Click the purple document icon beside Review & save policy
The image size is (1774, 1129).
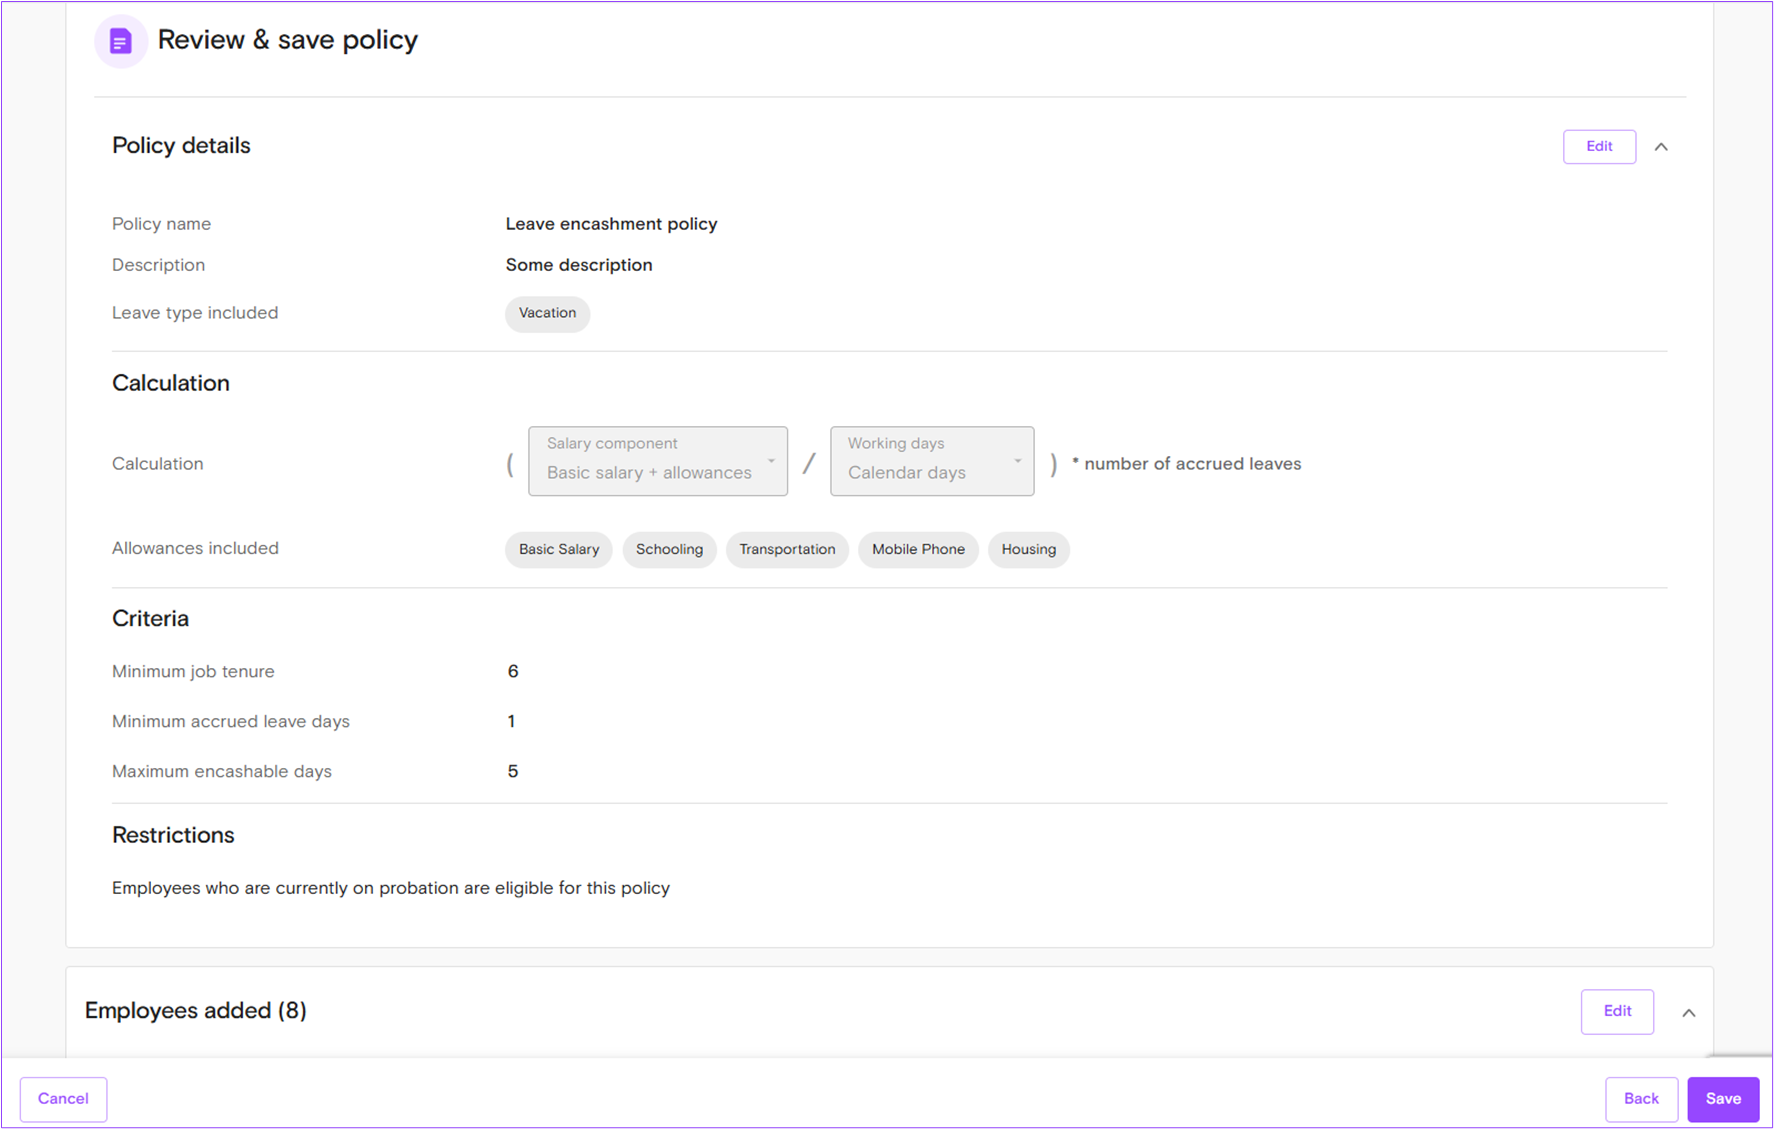(x=120, y=41)
